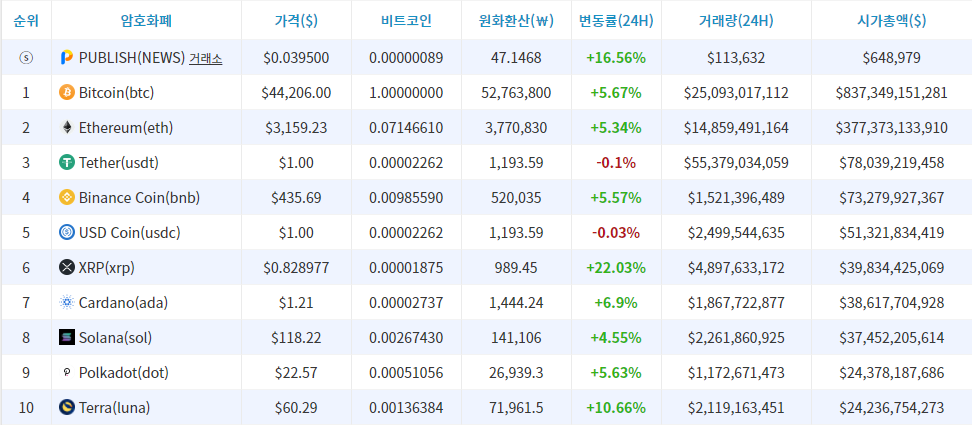Click Terra price $60.29
This screenshot has height=425, width=972.
[x=296, y=408]
